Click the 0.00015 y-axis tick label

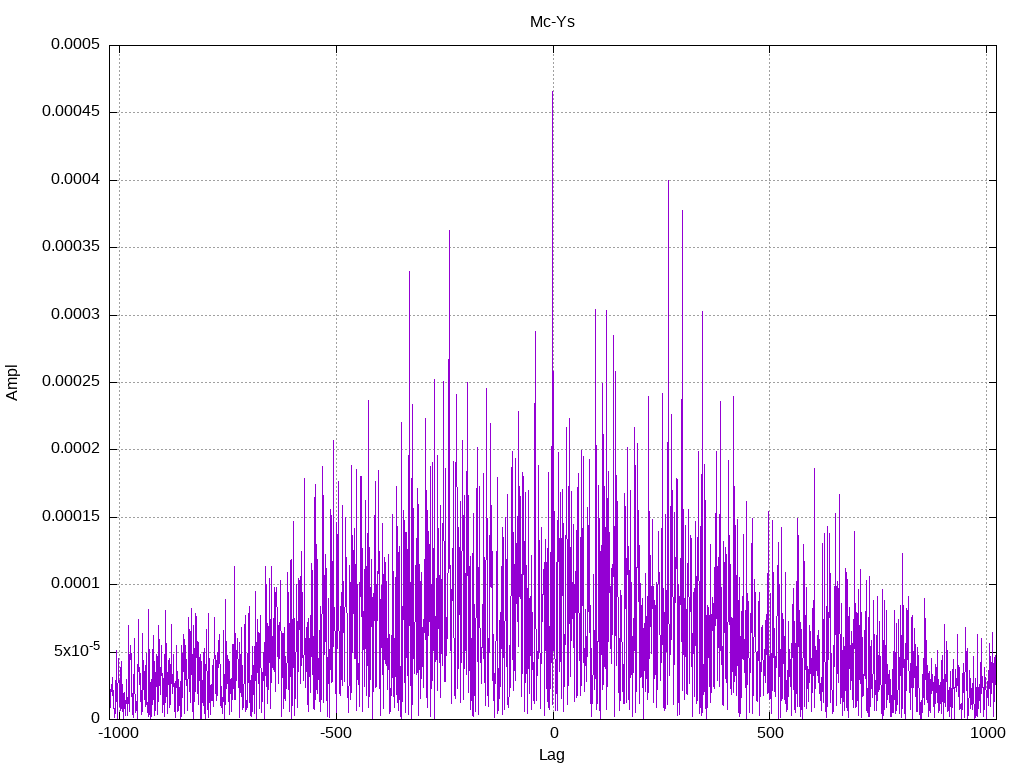[x=71, y=517]
